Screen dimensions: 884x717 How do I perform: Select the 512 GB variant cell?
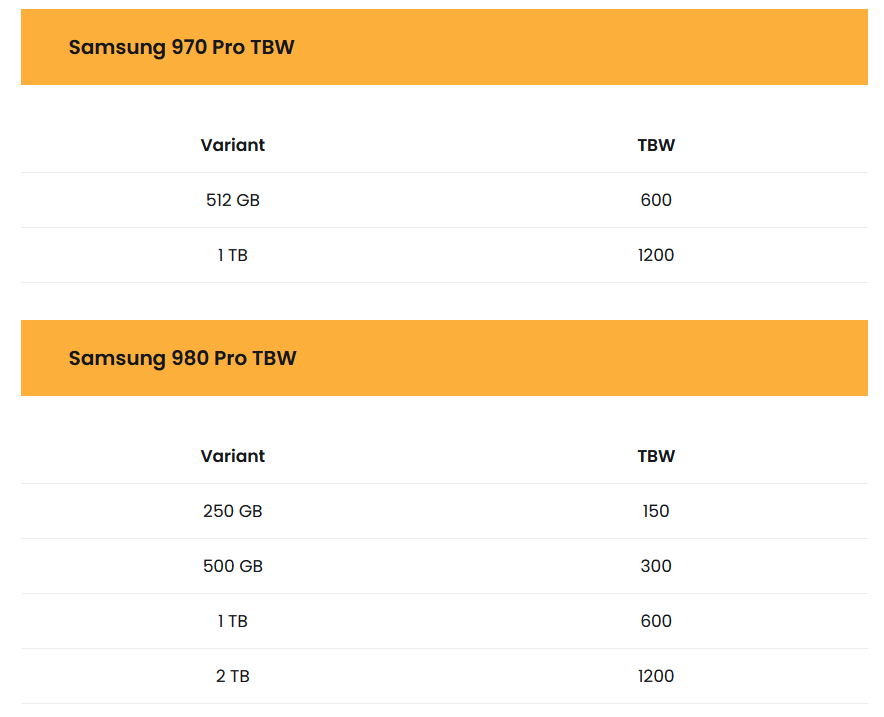pos(232,200)
